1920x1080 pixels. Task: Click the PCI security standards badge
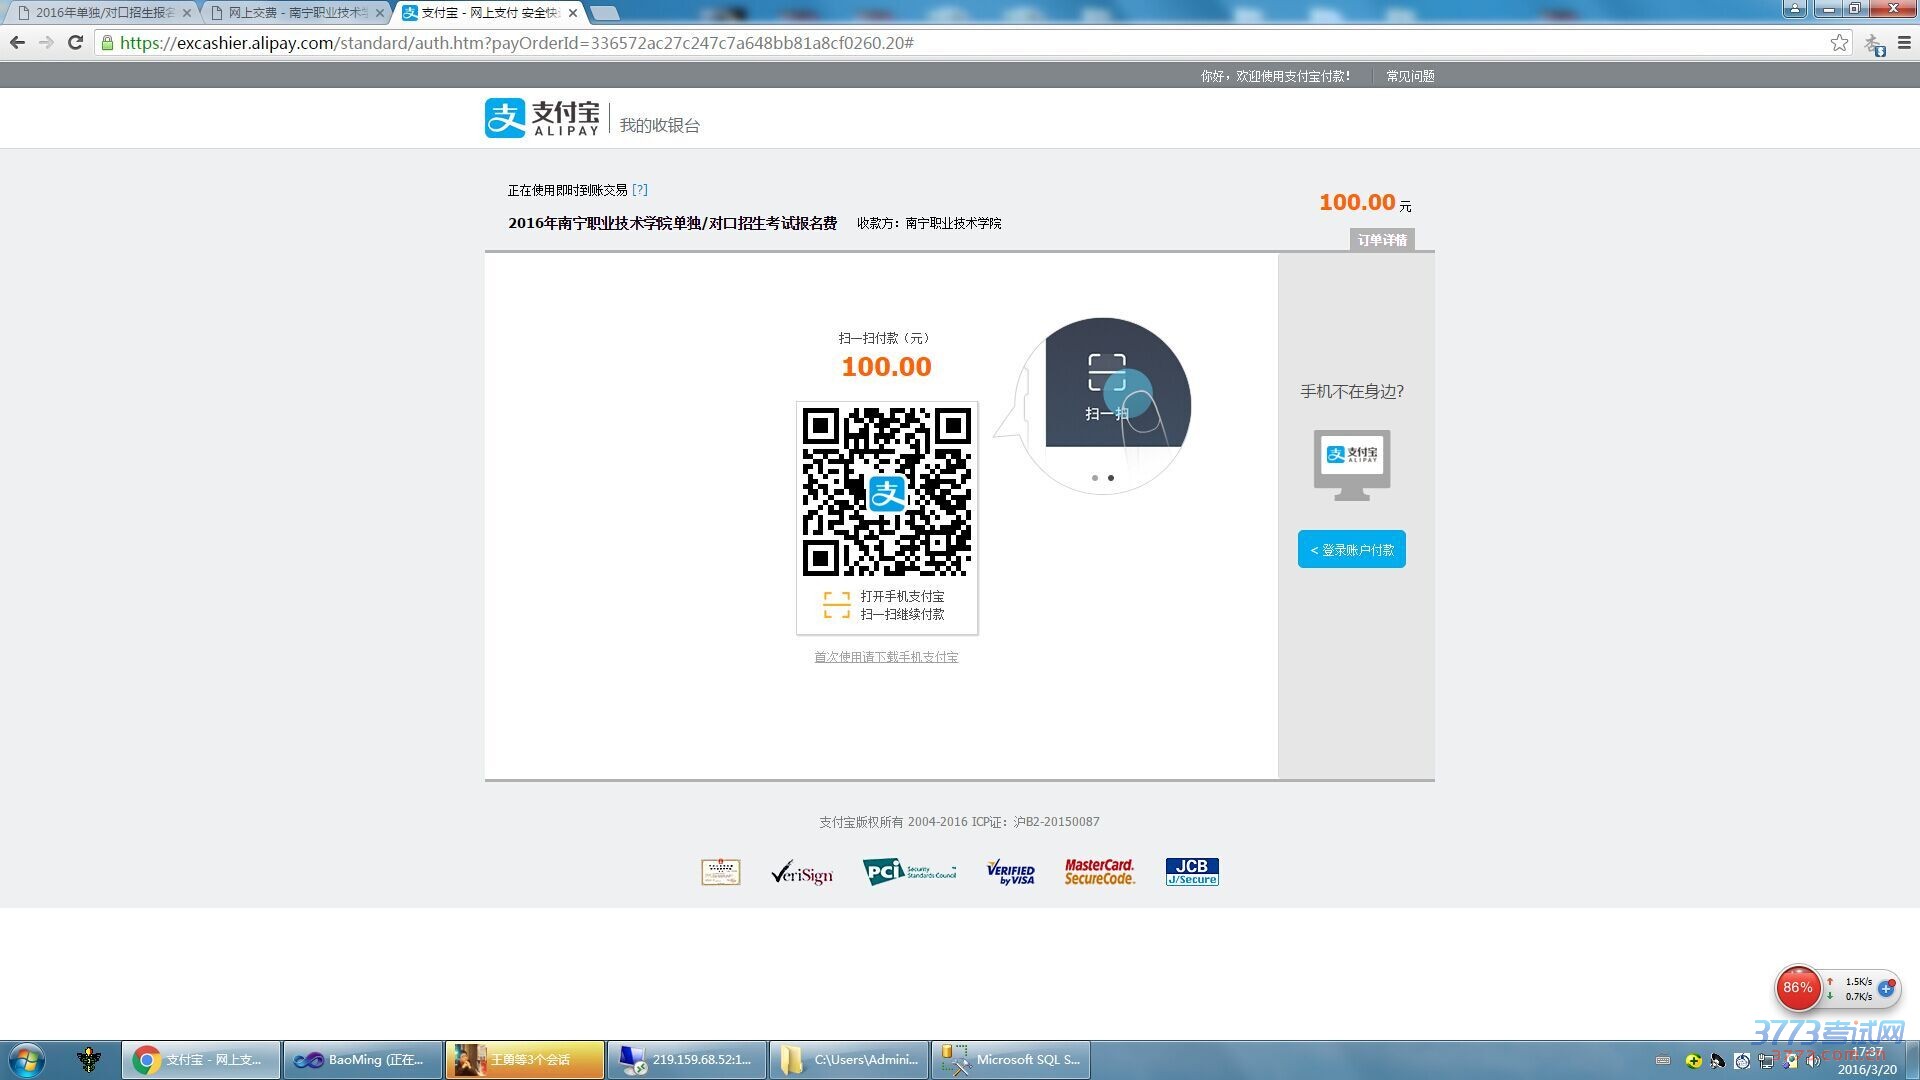point(909,872)
